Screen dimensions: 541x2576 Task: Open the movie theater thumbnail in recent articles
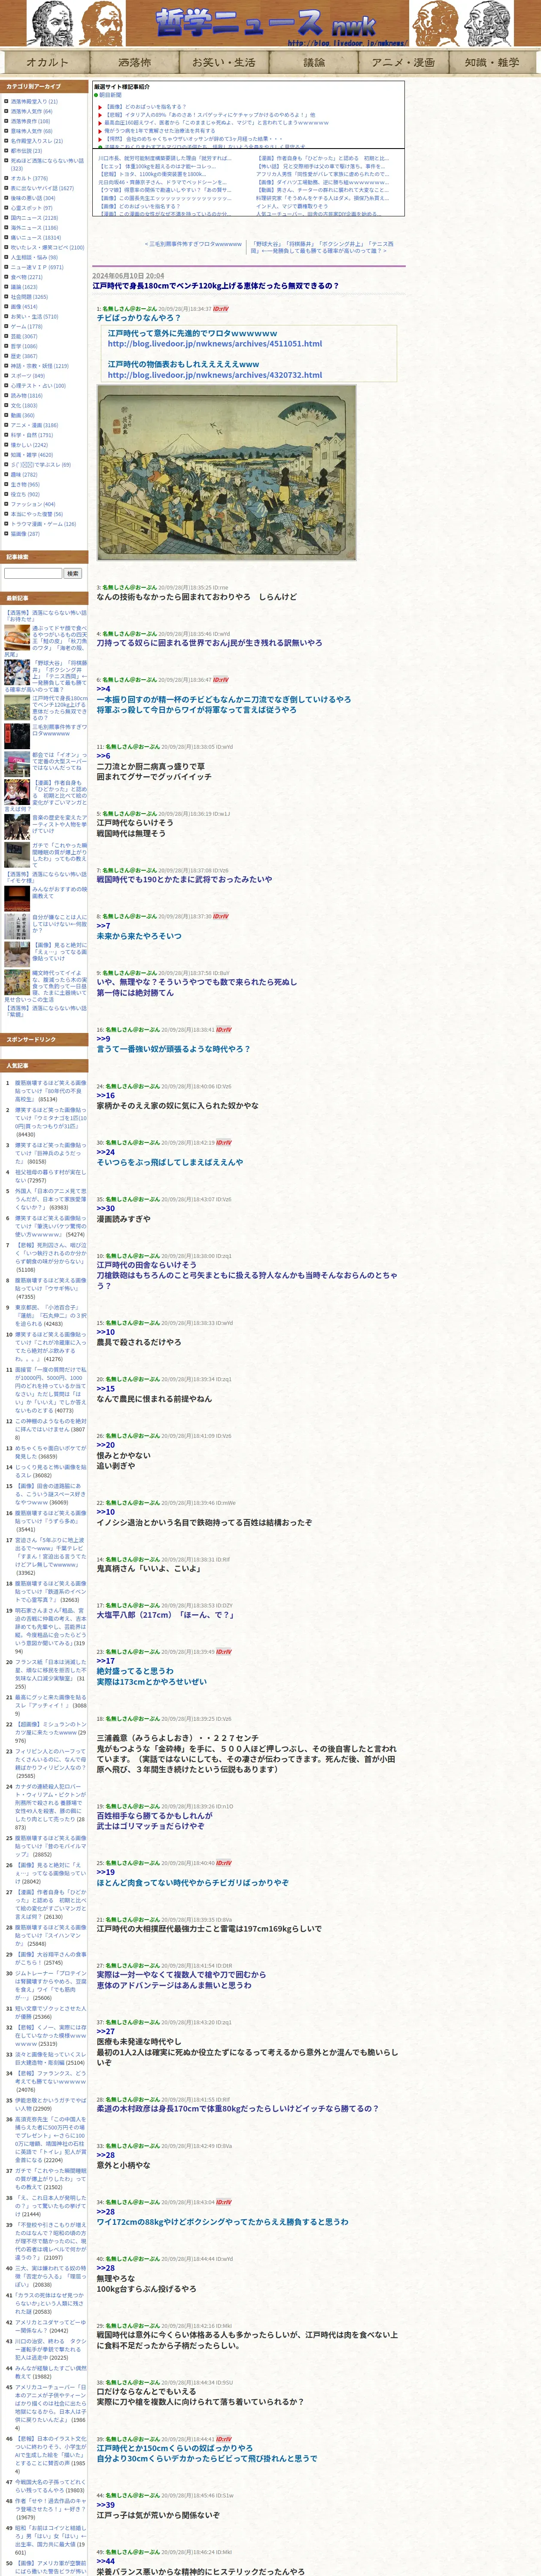pos(17,898)
